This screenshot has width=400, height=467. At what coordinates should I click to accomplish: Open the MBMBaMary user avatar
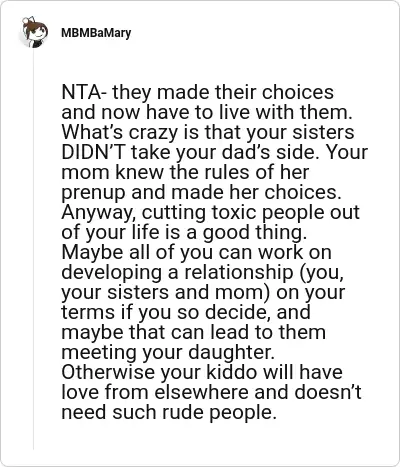tap(34, 32)
